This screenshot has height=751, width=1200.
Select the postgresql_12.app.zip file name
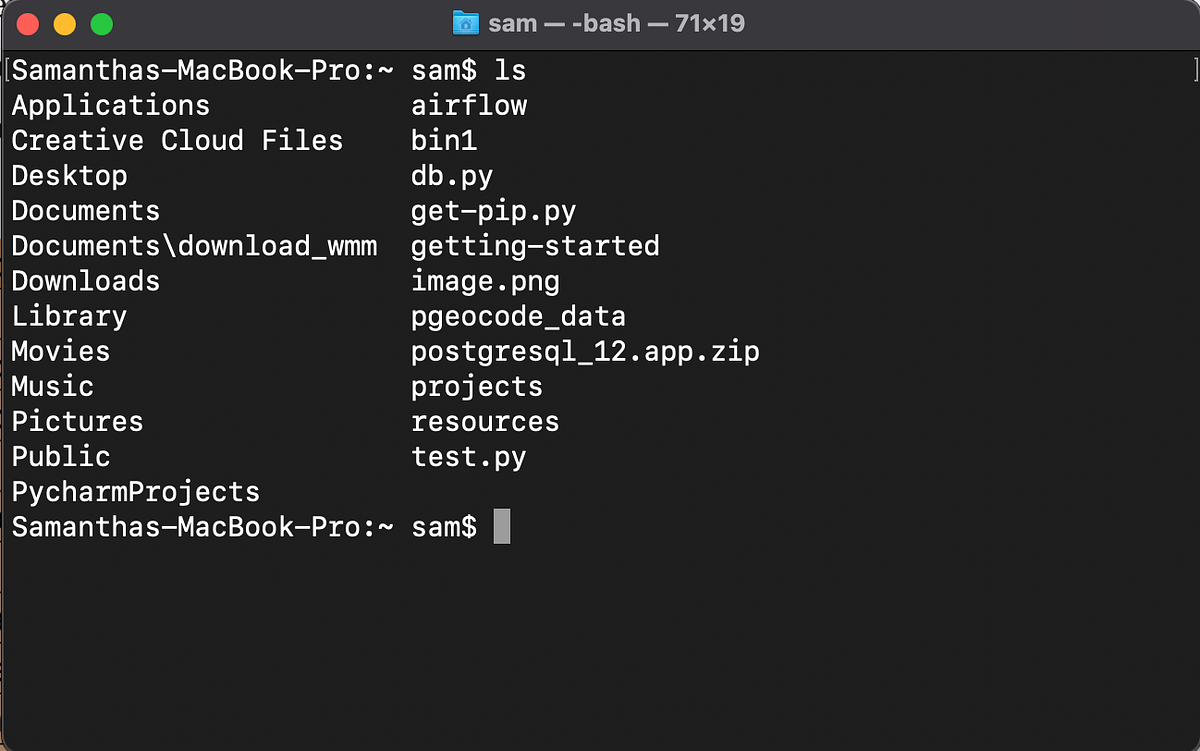pos(585,351)
